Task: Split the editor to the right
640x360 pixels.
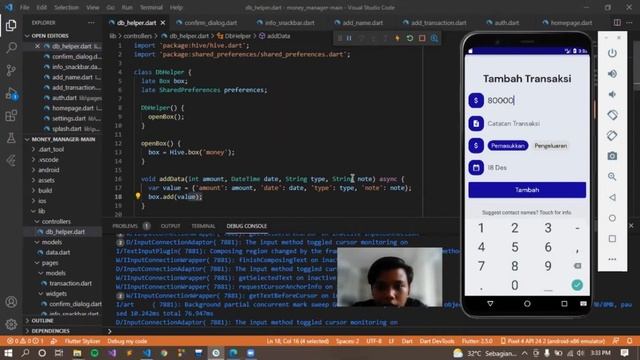Action: [x=617, y=23]
